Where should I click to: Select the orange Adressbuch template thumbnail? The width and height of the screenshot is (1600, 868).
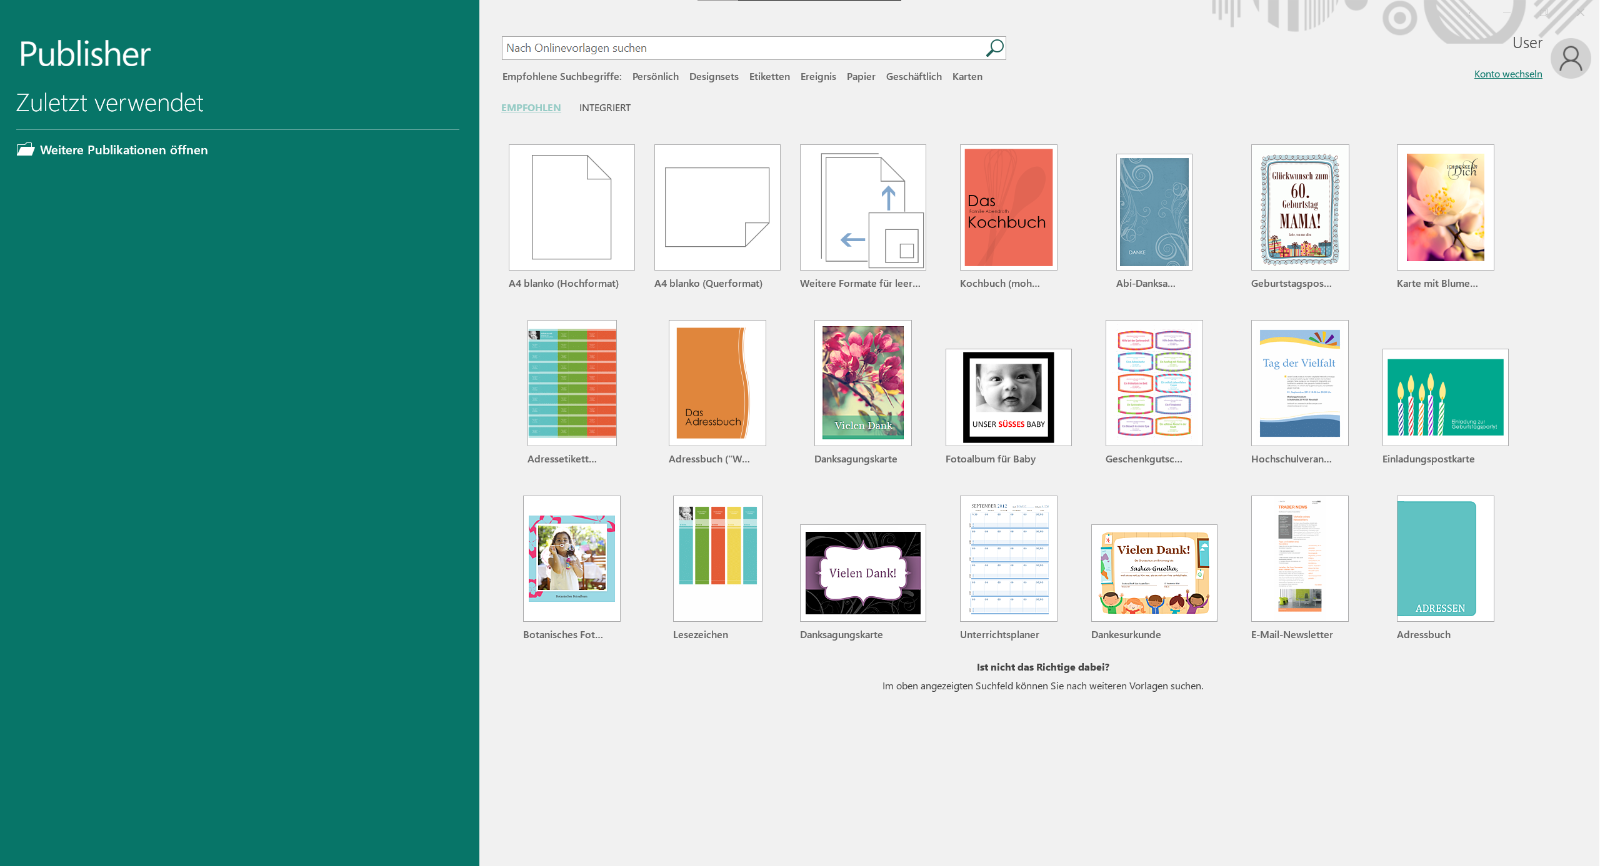(x=717, y=383)
